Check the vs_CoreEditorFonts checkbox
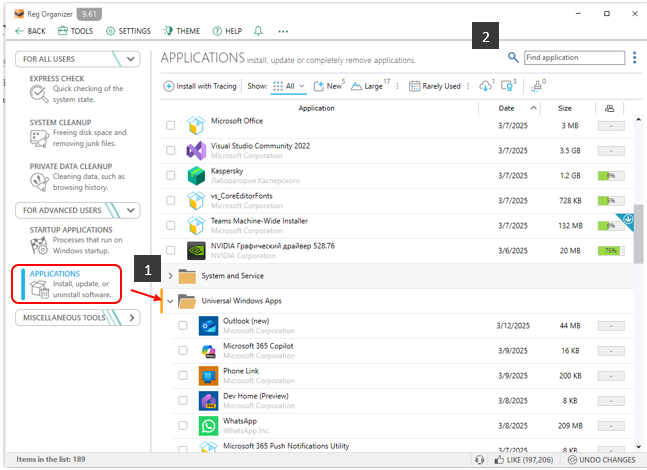 click(170, 200)
